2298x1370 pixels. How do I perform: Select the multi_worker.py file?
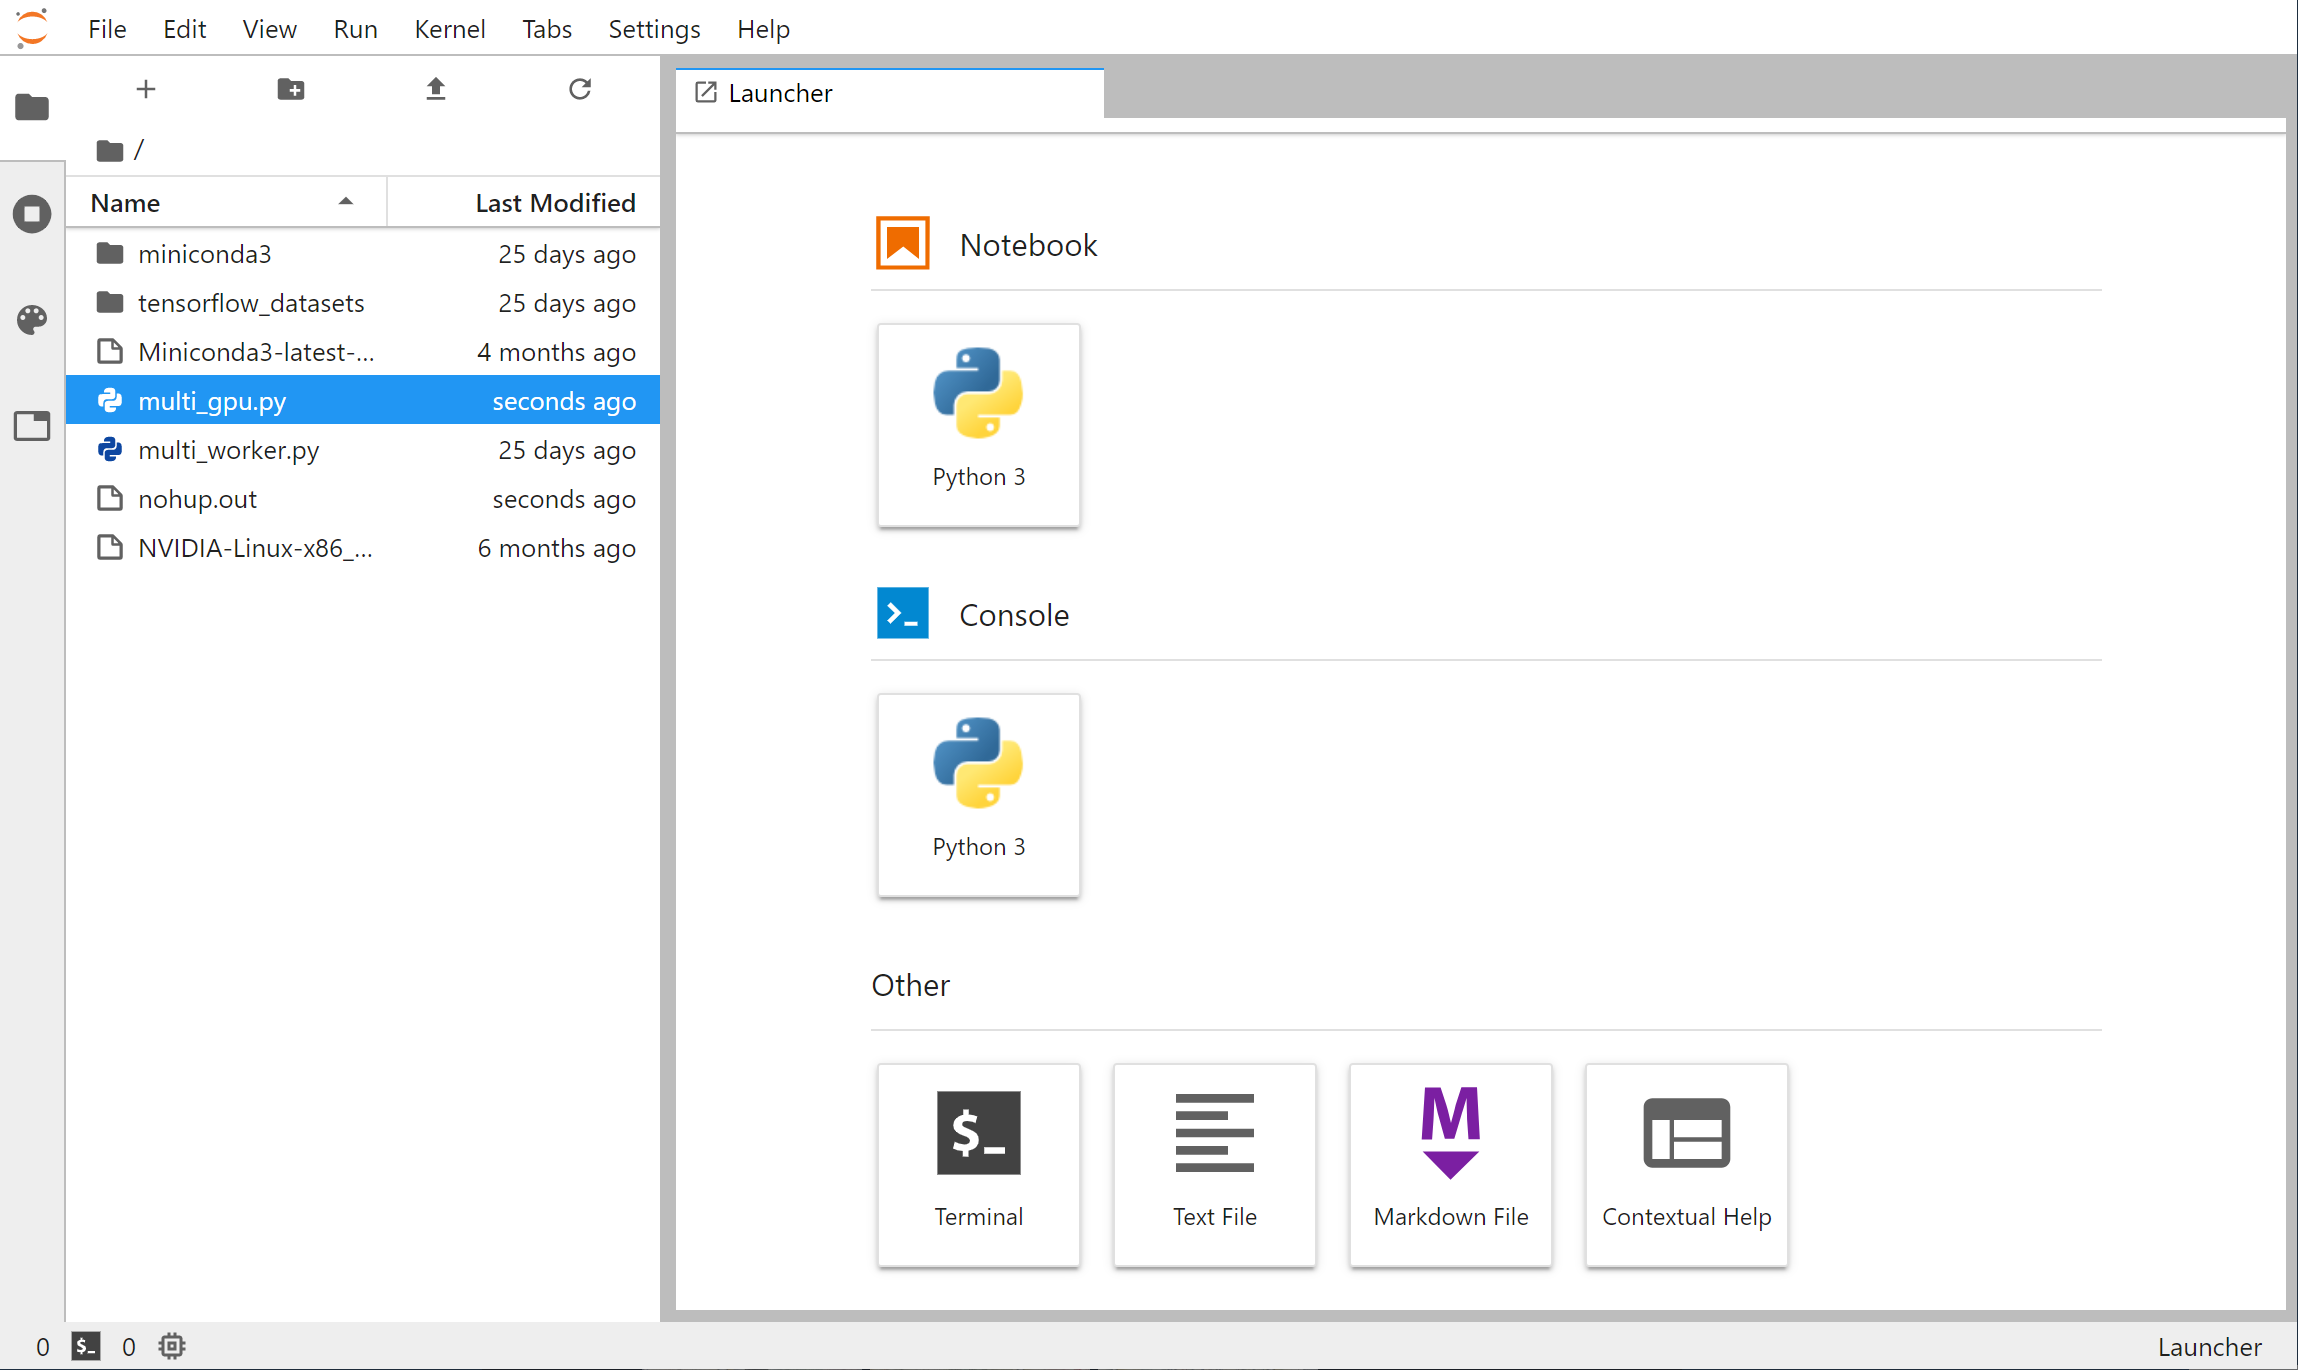tap(363, 450)
